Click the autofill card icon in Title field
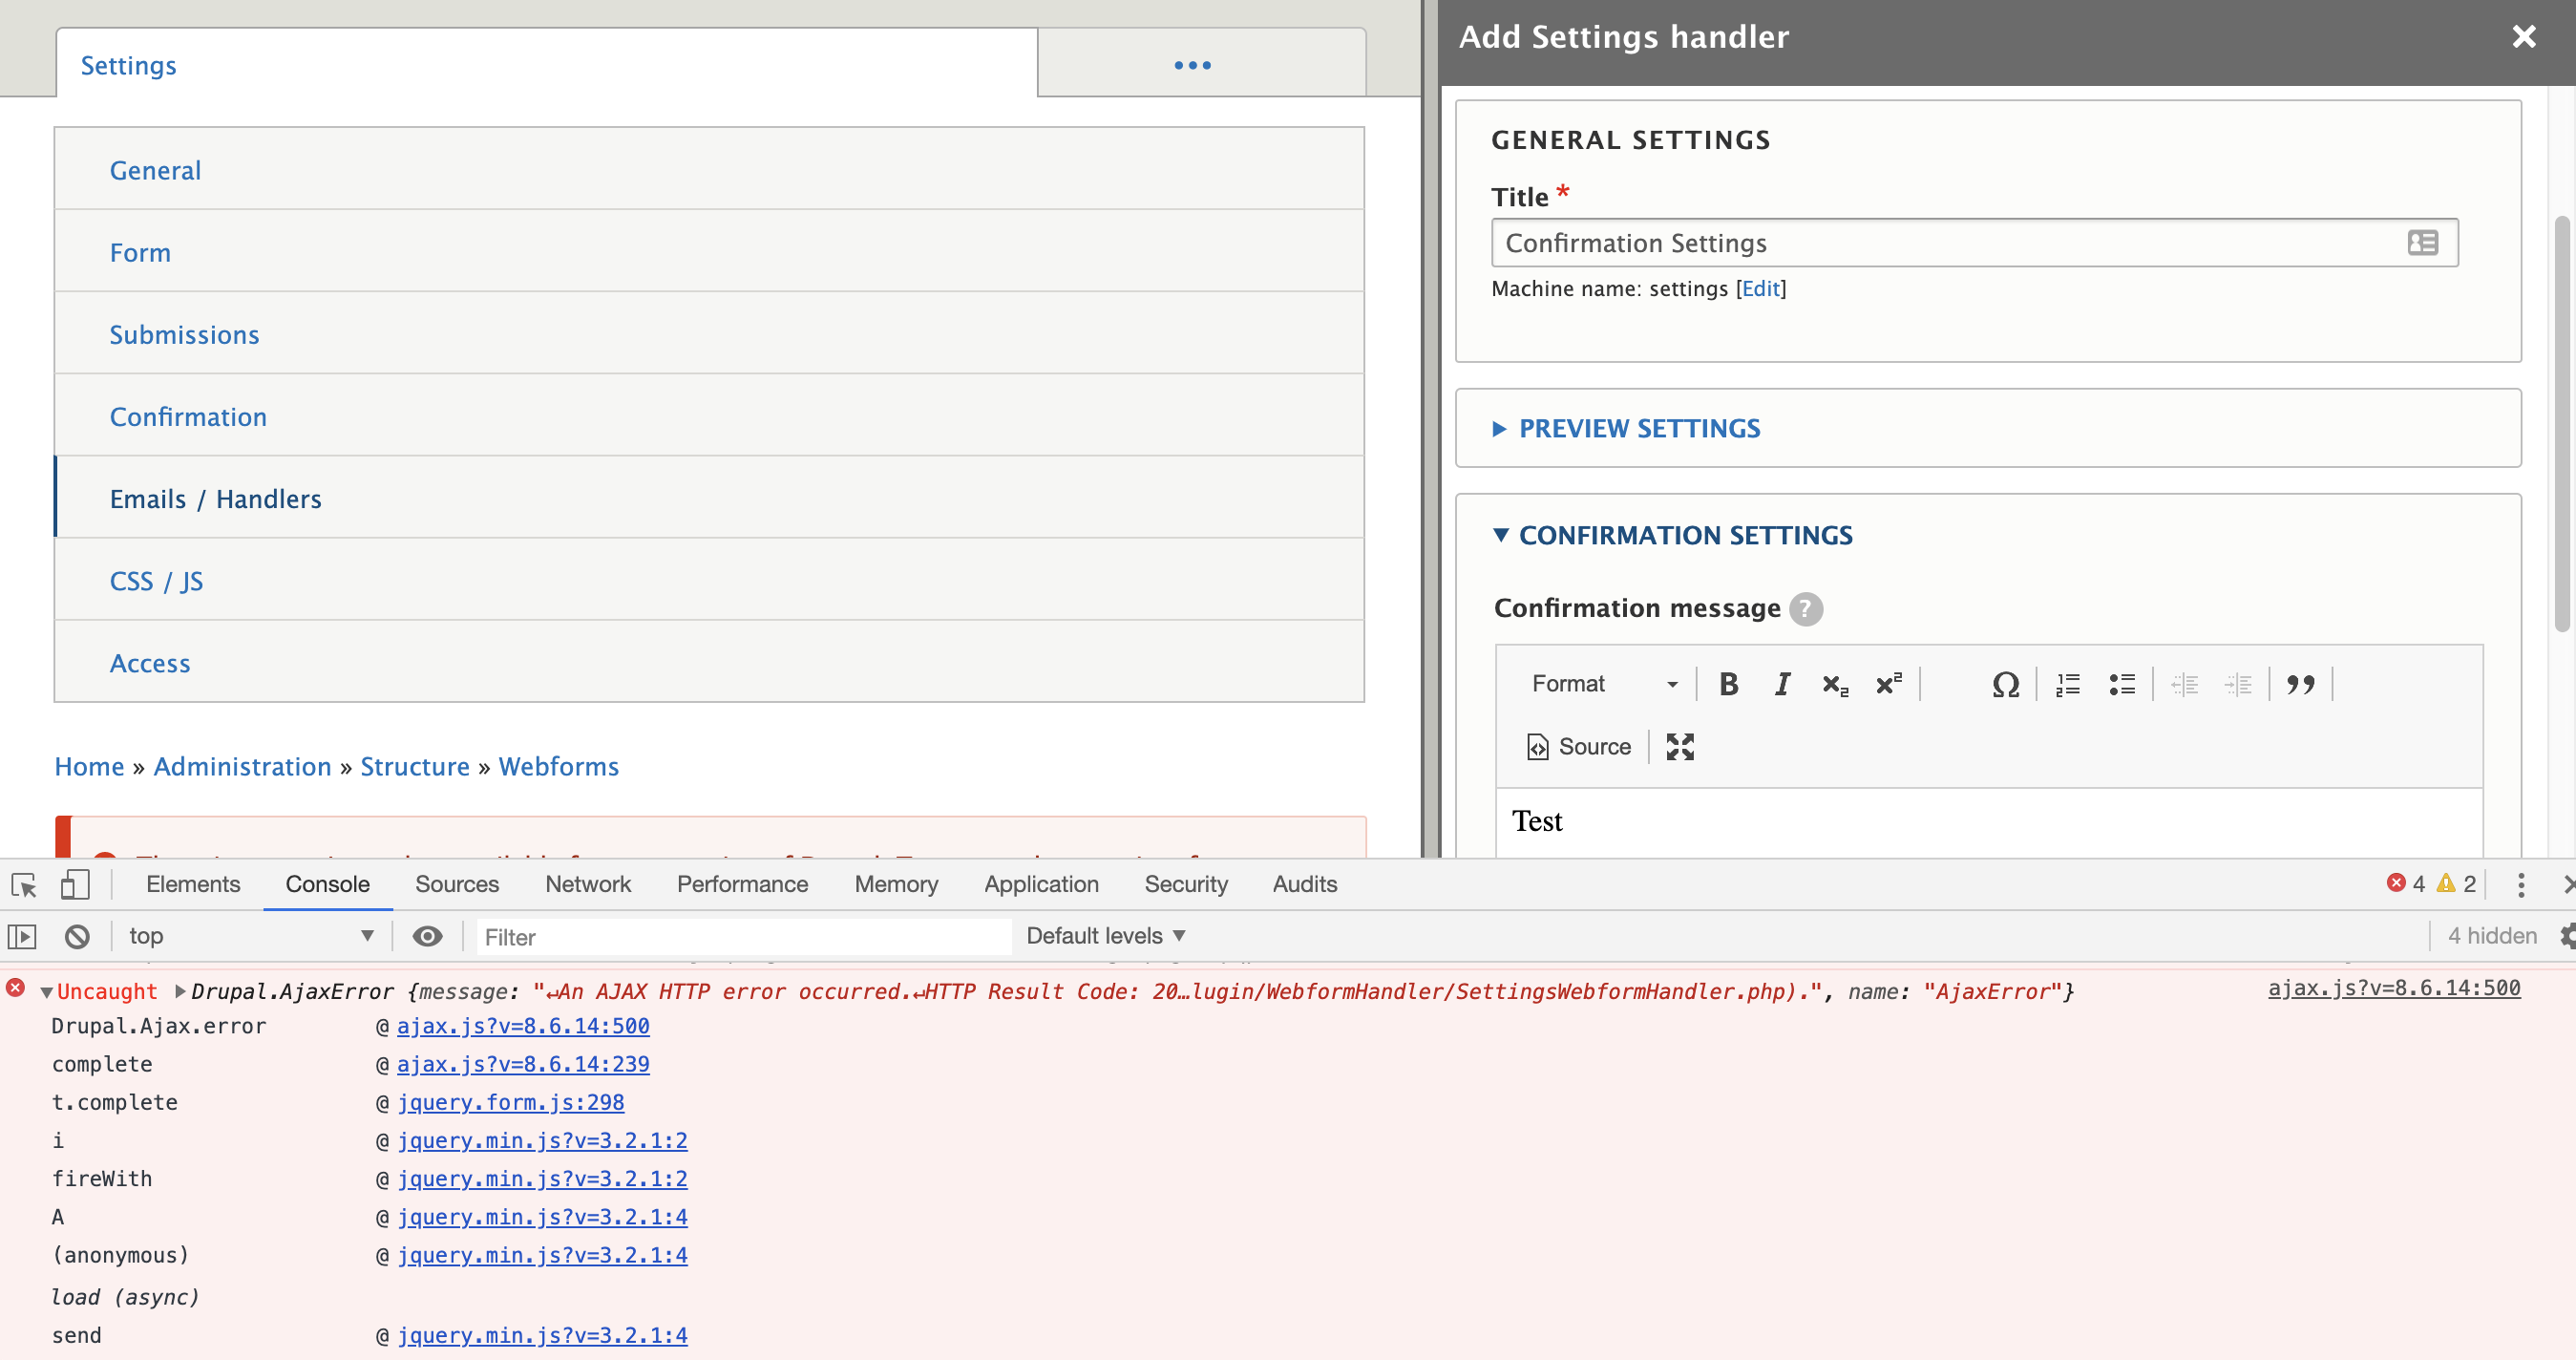Viewport: 2576px width, 1360px height. tap(2422, 243)
